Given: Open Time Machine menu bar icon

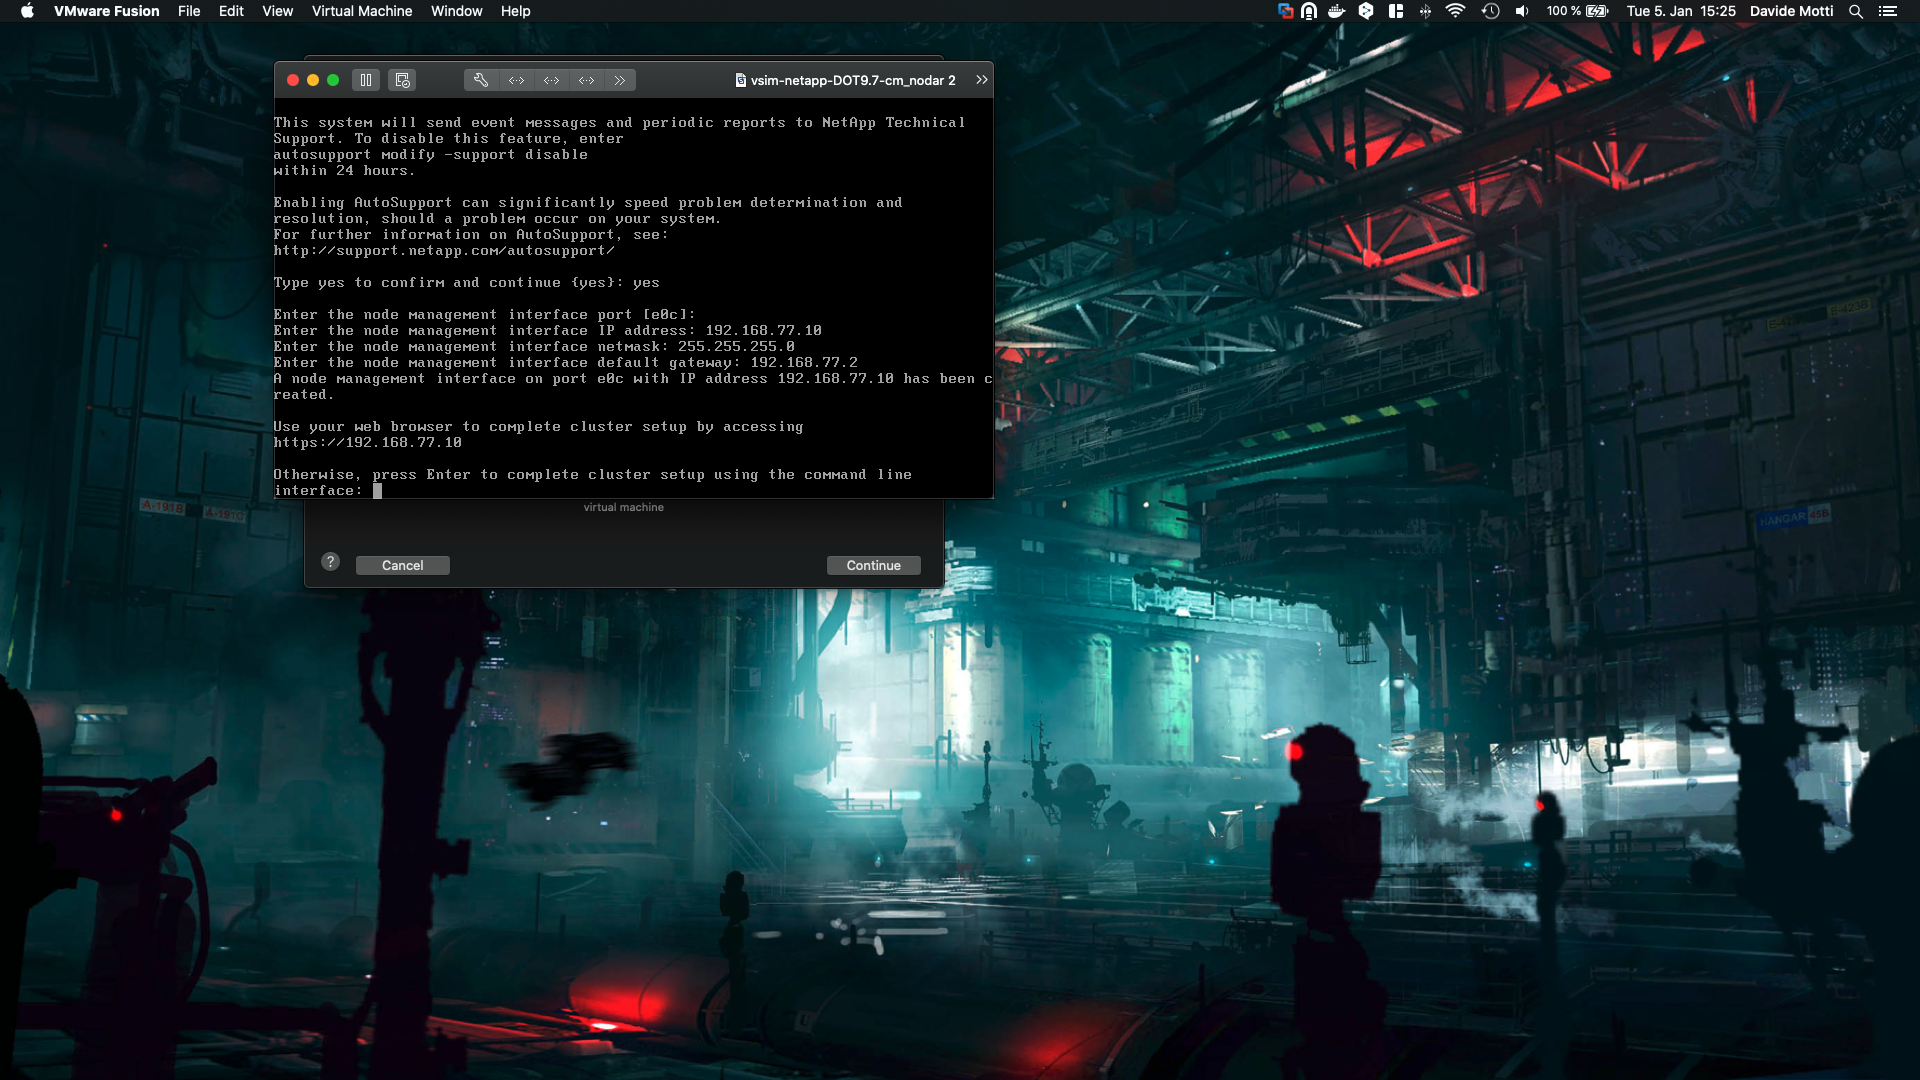Looking at the screenshot, I should tap(1490, 11).
